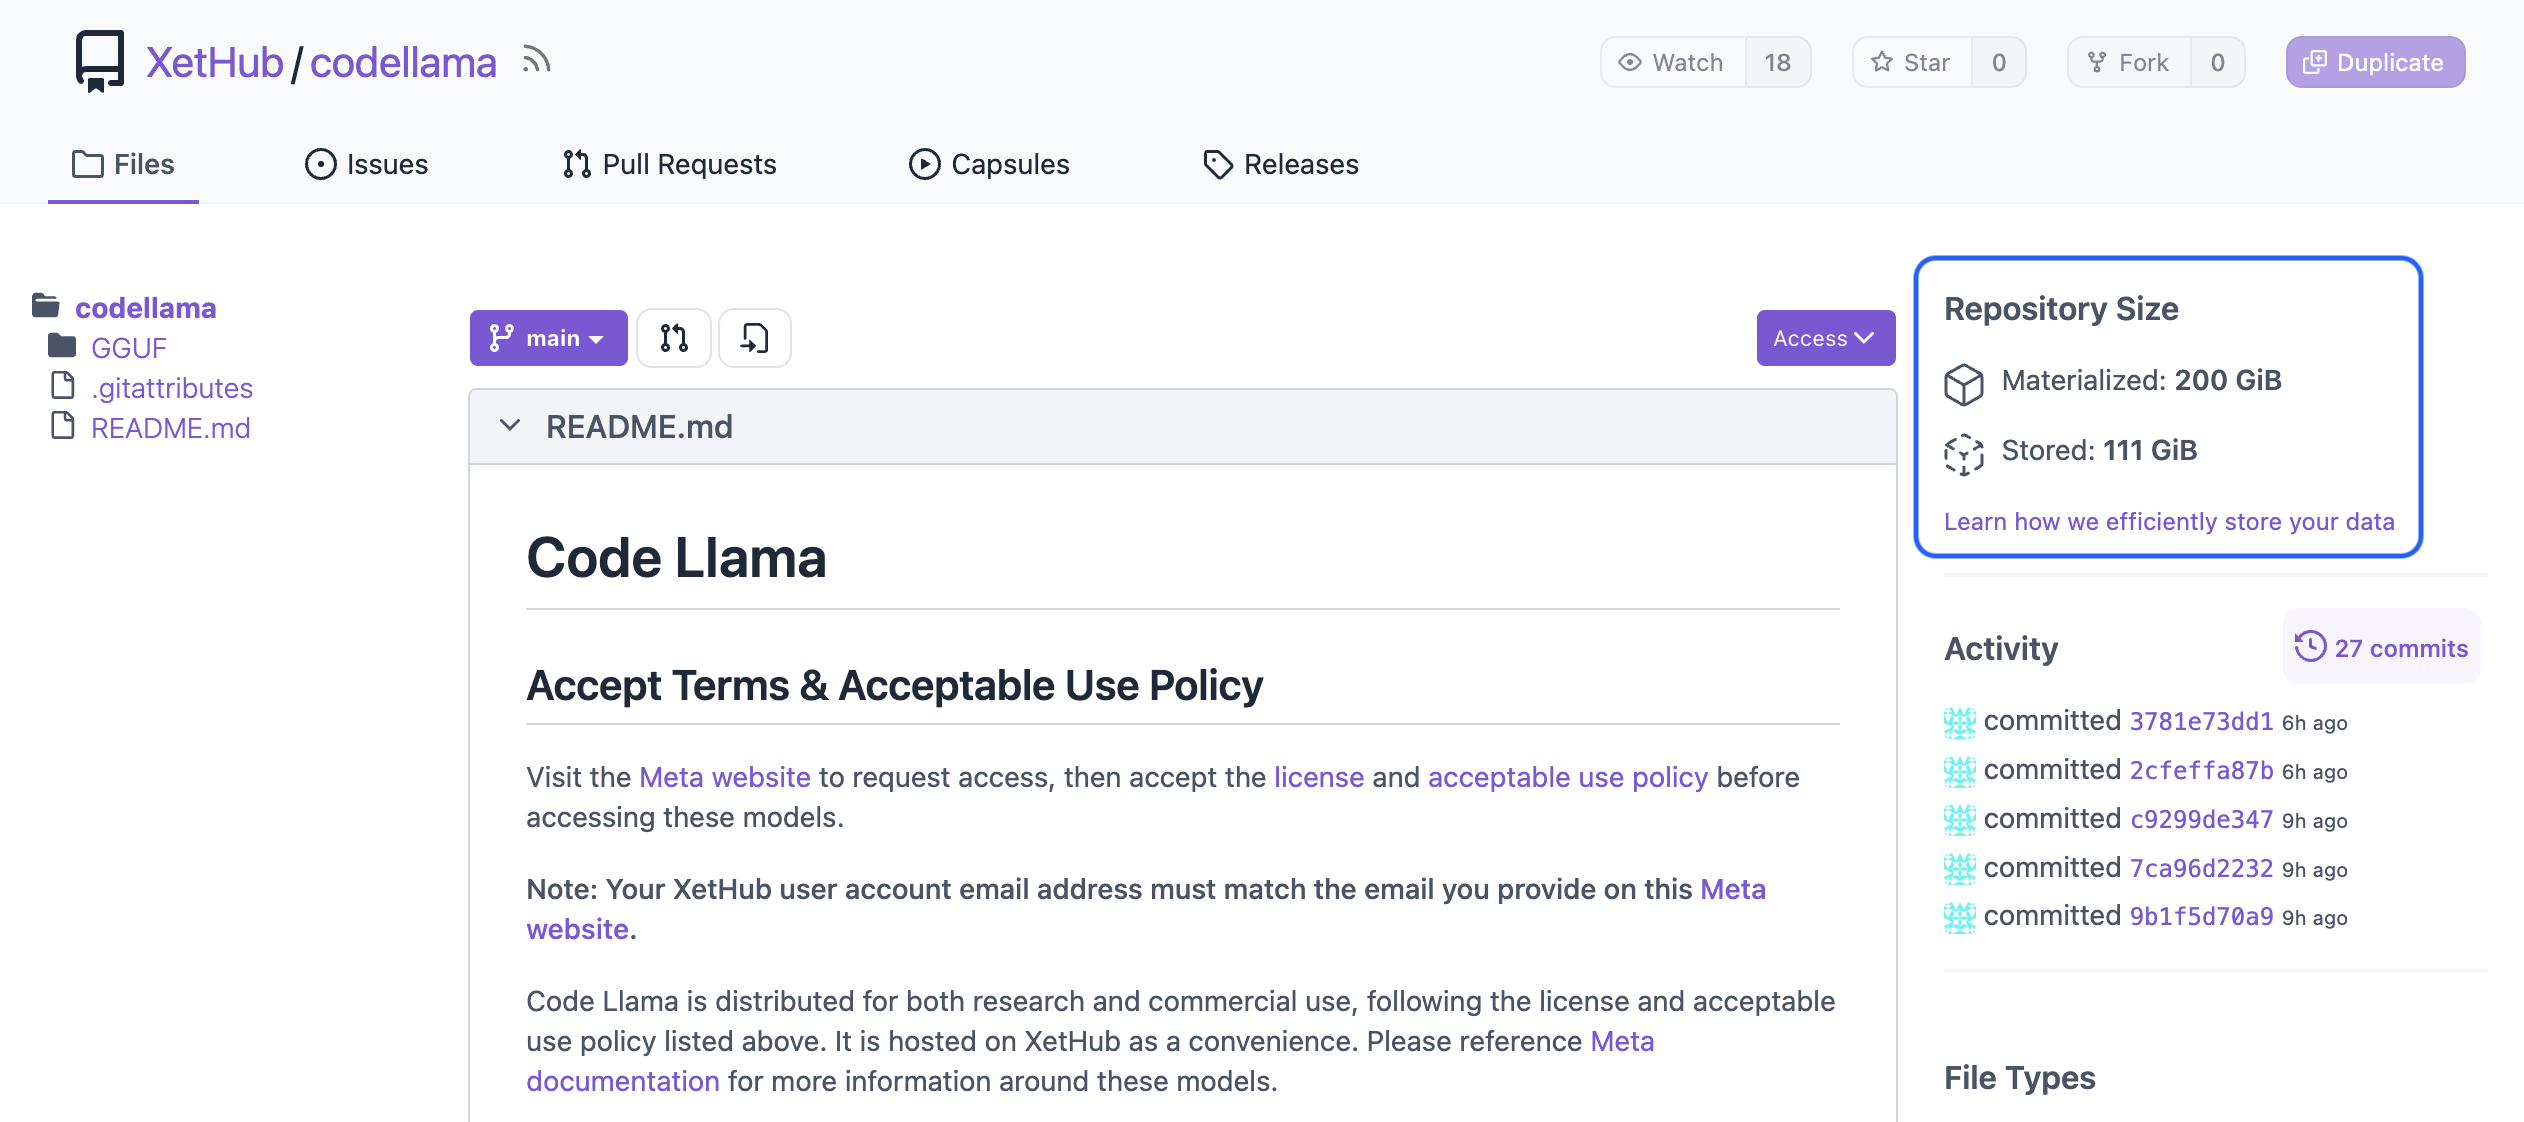Click the avatar beside commit 3781e73dd1
Image resolution: width=2524 pixels, height=1122 pixels.
[x=1959, y=722]
